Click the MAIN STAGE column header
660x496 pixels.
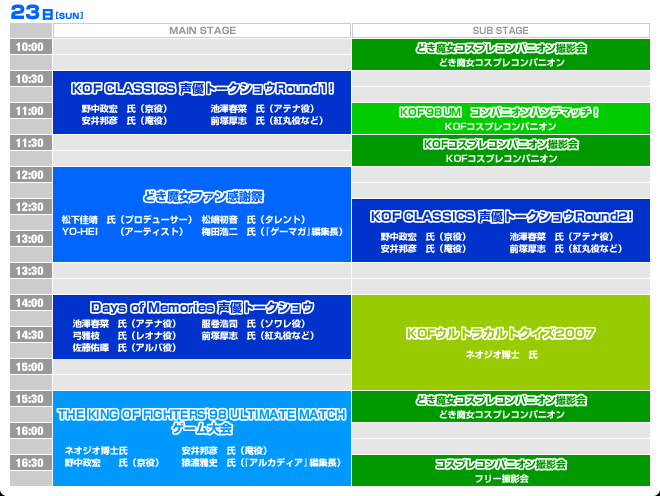[202, 31]
